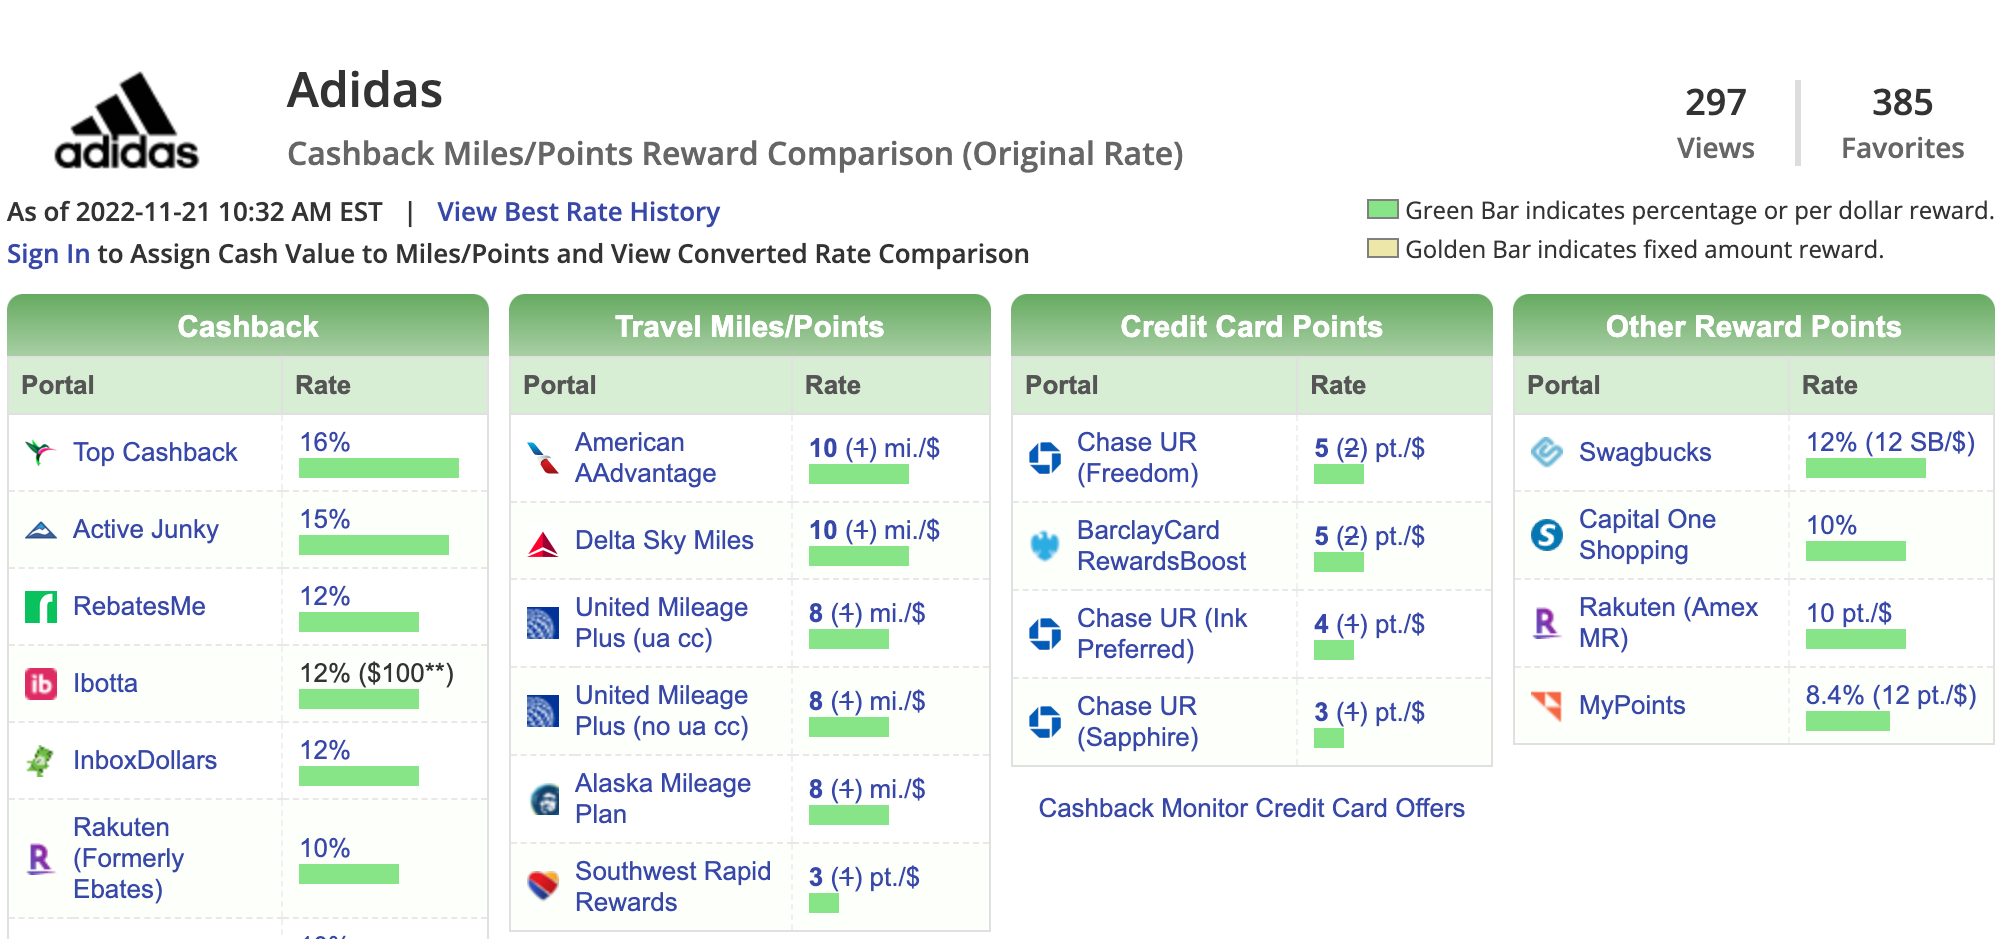This screenshot has width=2005, height=939.
Task: Click the Delta Sky Miles red icon
Action: click(x=543, y=541)
